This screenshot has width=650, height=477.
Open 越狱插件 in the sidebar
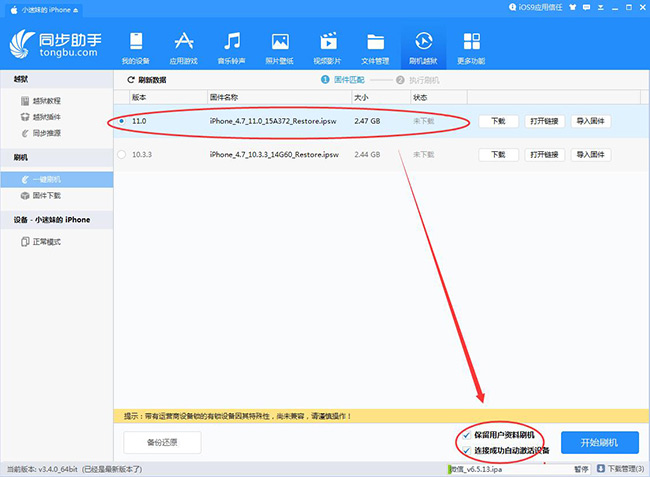pyautogui.click(x=41, y=117)
